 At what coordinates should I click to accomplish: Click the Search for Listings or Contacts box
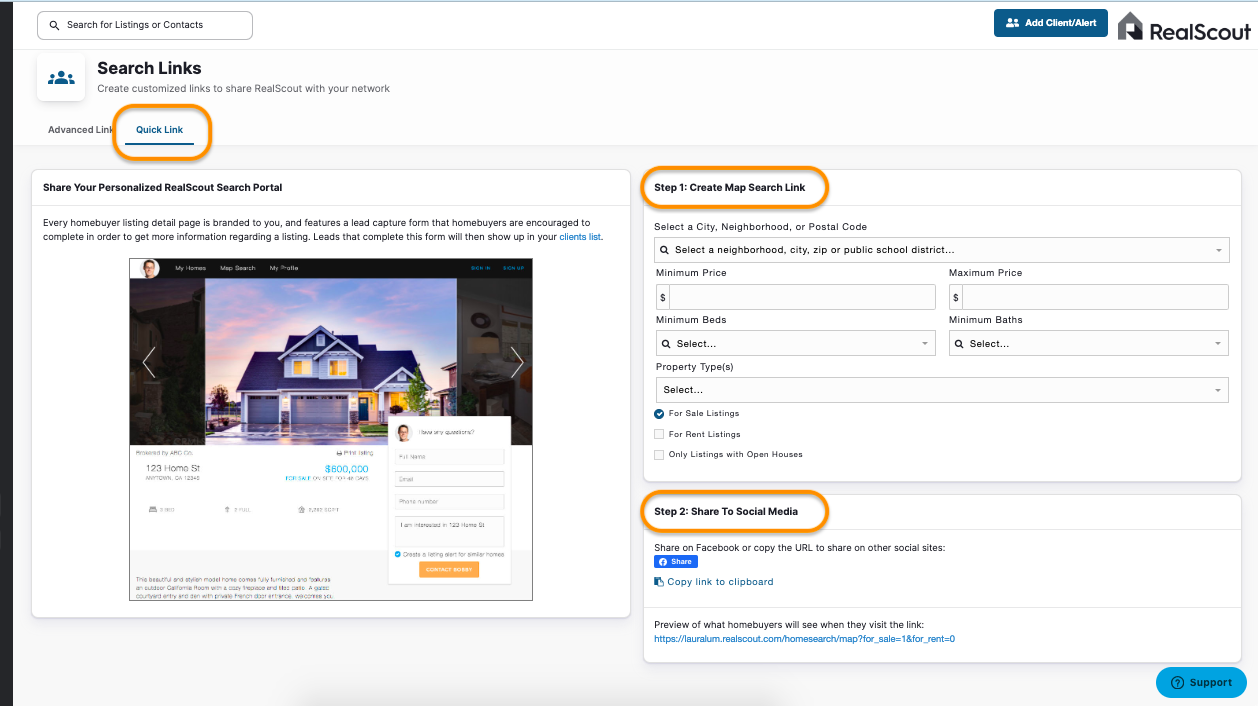(145, 25)
